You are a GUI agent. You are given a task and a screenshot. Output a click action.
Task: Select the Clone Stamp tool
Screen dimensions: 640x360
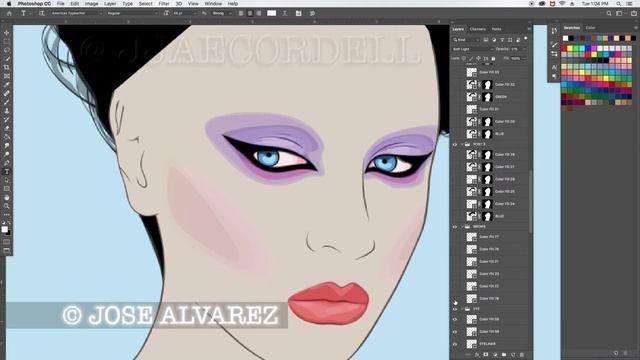point(7,111)
